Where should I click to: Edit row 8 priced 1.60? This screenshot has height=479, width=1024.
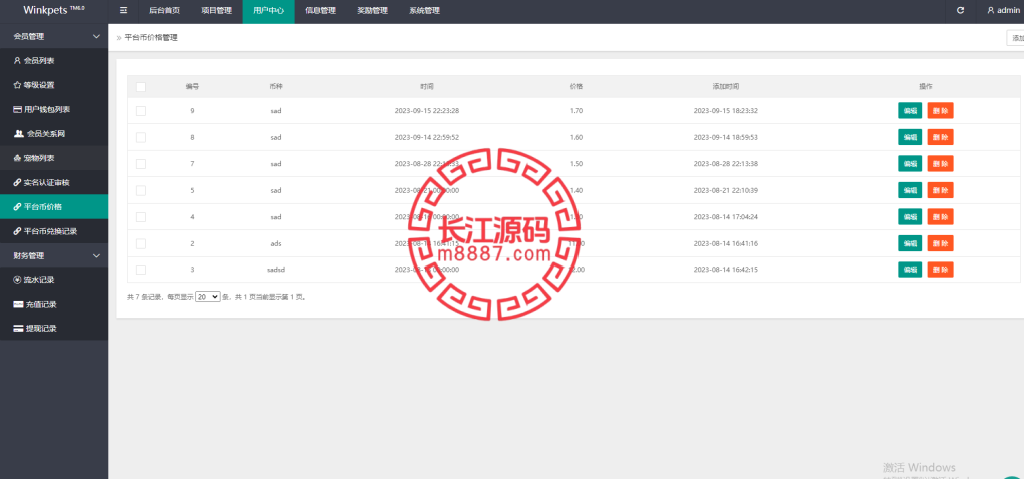point(910,137)
